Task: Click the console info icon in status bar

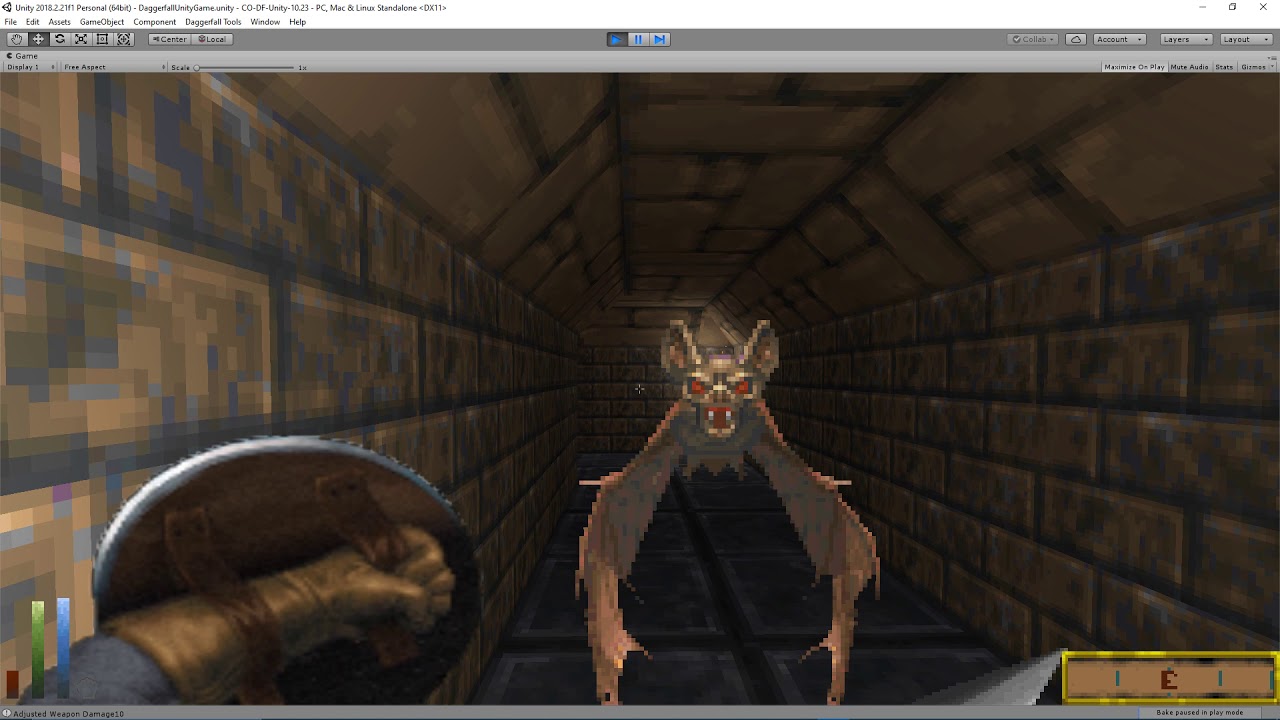Action: tap(6, 713)
